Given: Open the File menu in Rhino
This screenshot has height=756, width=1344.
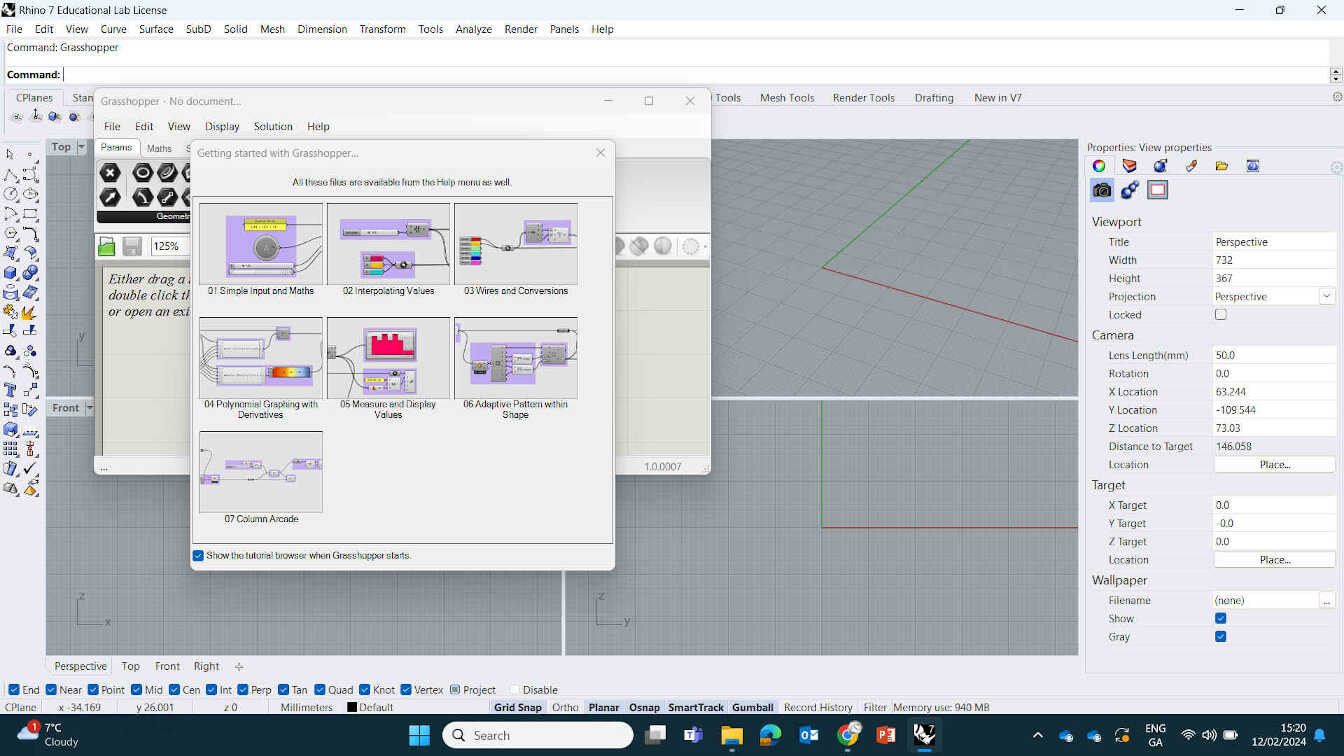Looking at the screenshot, I should (x=14, y=29).
